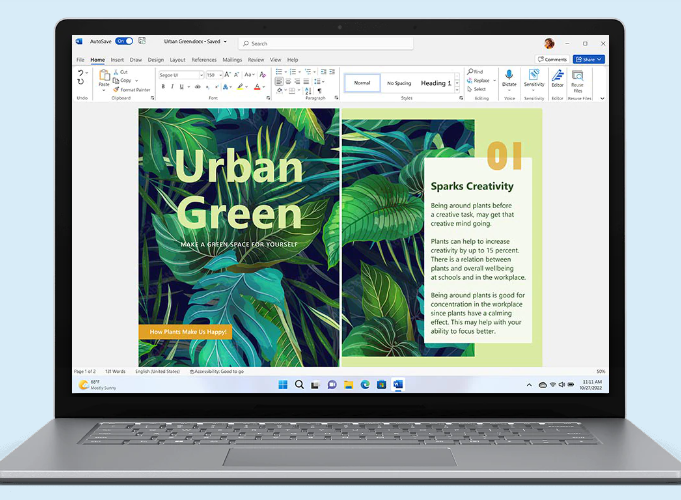Click the Dictate microphone icon
Screen dimensions: 681x500
(509, 76)
